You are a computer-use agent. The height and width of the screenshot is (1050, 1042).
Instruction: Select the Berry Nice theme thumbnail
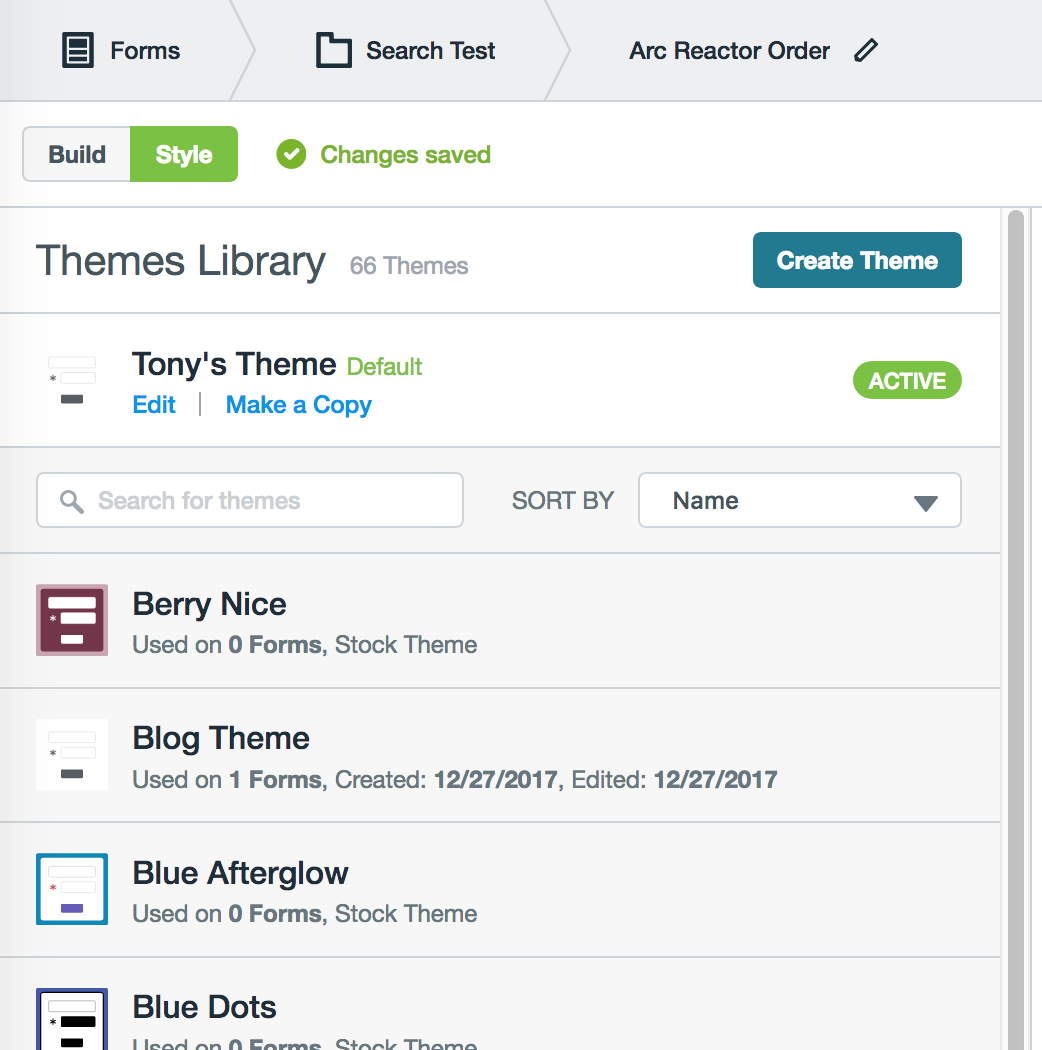coord(72,620)
